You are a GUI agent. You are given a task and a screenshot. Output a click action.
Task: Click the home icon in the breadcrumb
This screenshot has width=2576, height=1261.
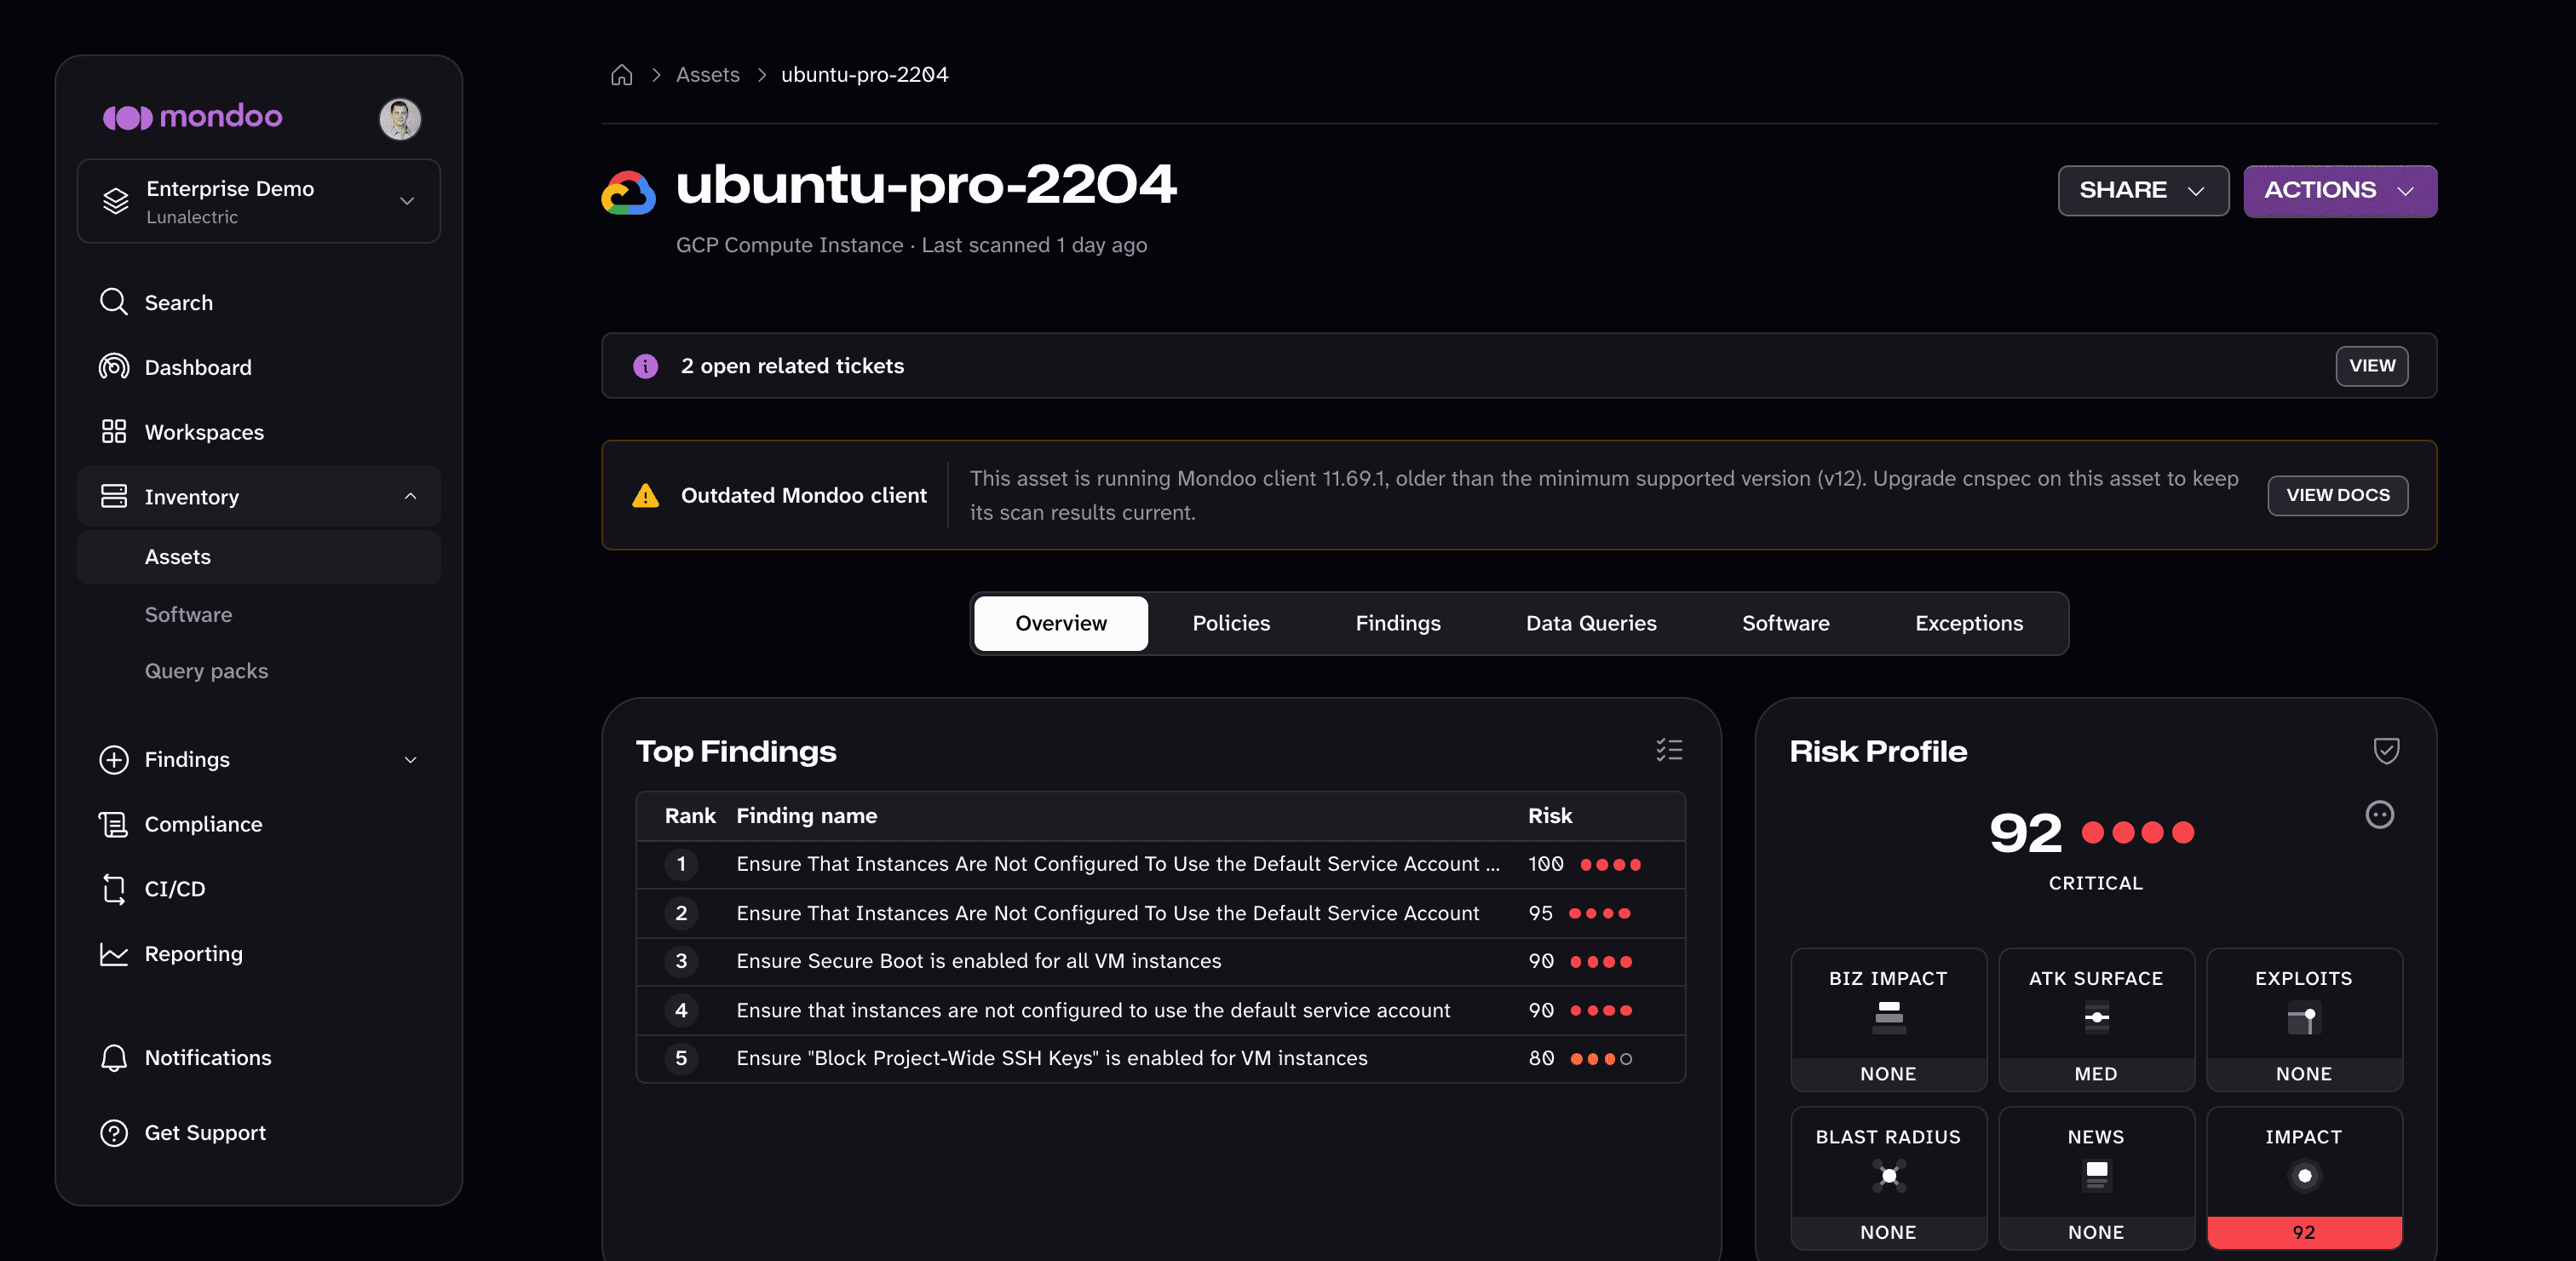621,75
